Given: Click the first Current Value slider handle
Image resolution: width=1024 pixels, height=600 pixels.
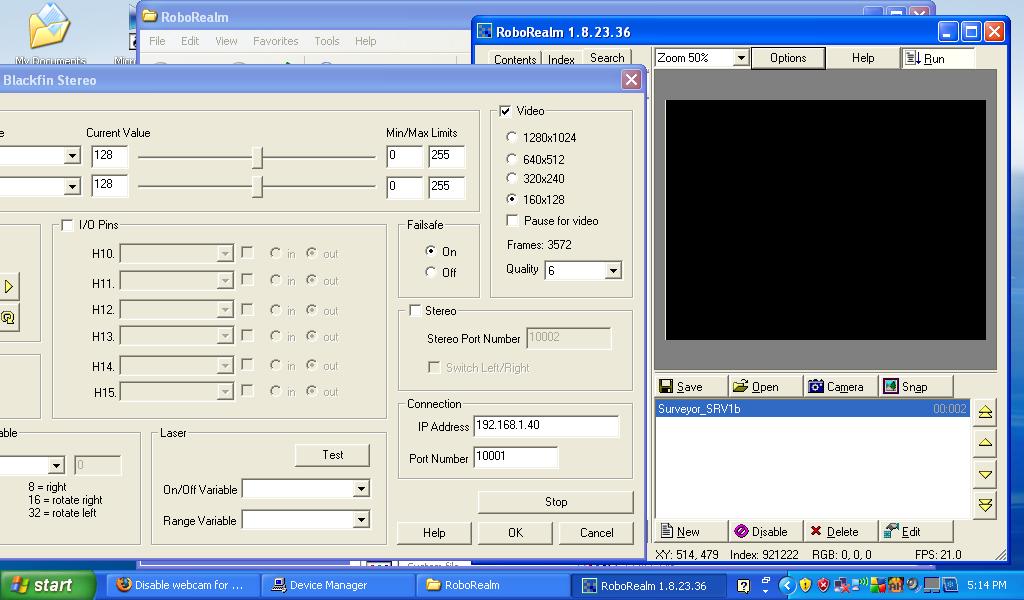Looking at the screenshot, I should click(257, 157).
